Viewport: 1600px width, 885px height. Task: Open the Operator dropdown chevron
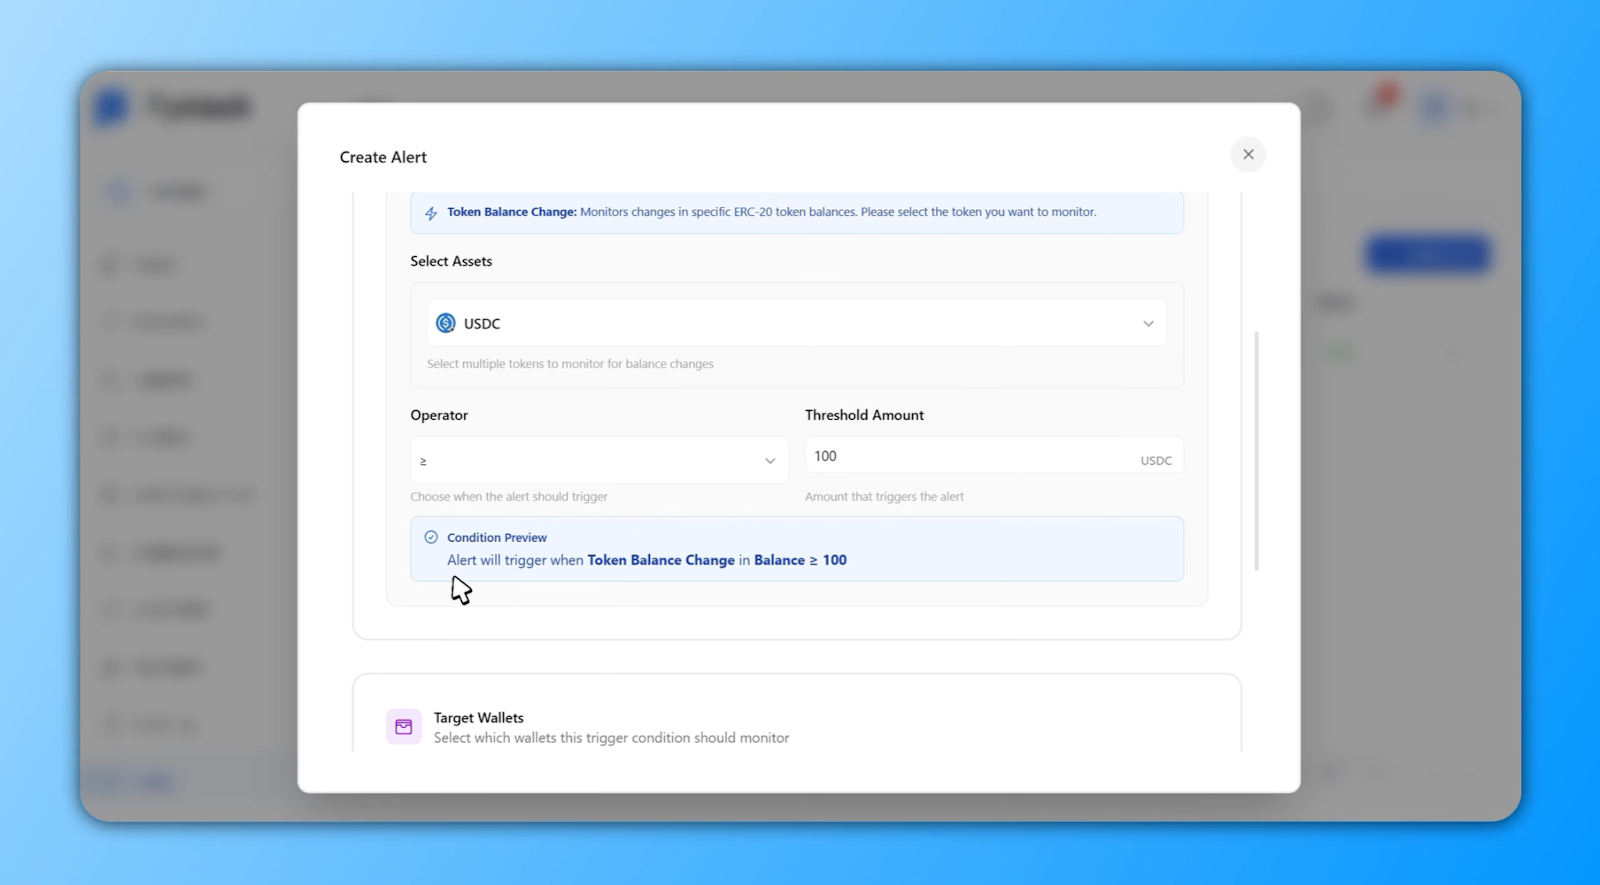(770, 461)
